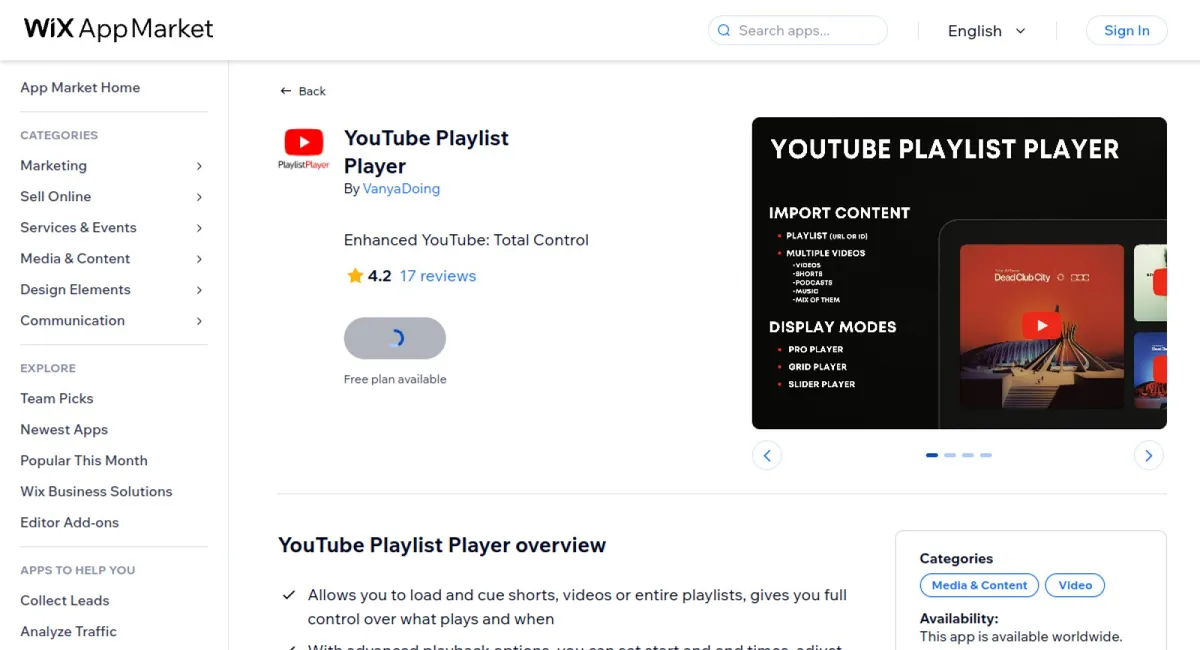Open App Market Home
Viewport: 1200px width, 650px height.
pyautogui.click(x=80, y=87)
